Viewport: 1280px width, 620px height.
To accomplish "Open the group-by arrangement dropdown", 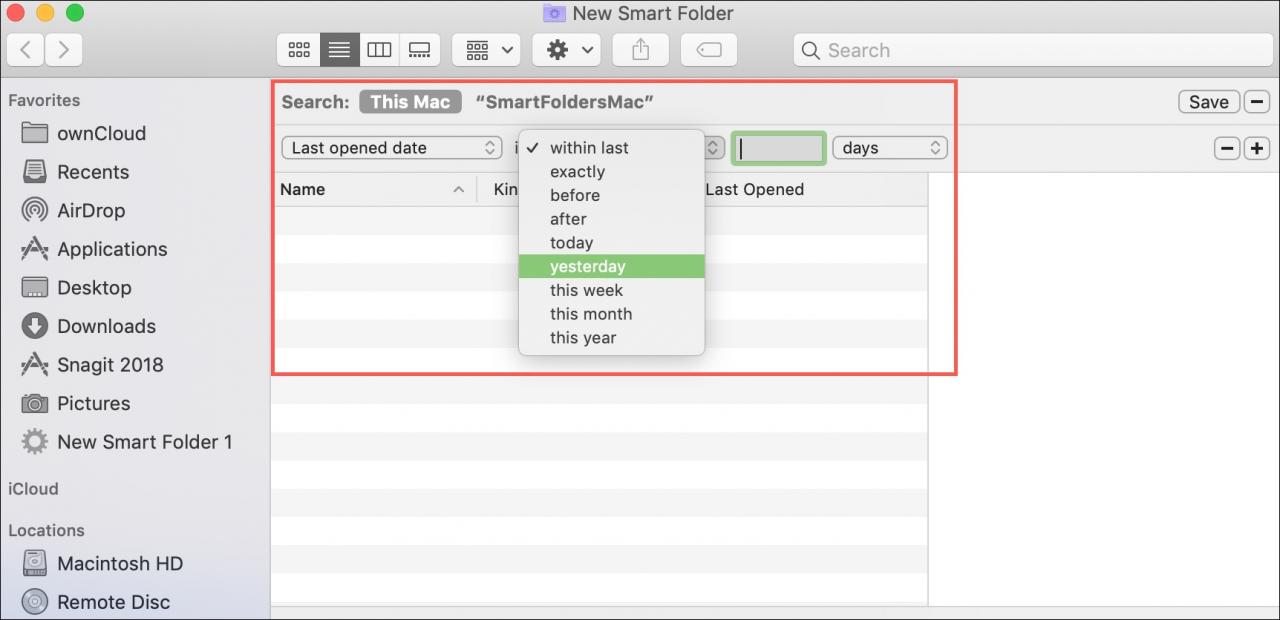I will [486, 50].
